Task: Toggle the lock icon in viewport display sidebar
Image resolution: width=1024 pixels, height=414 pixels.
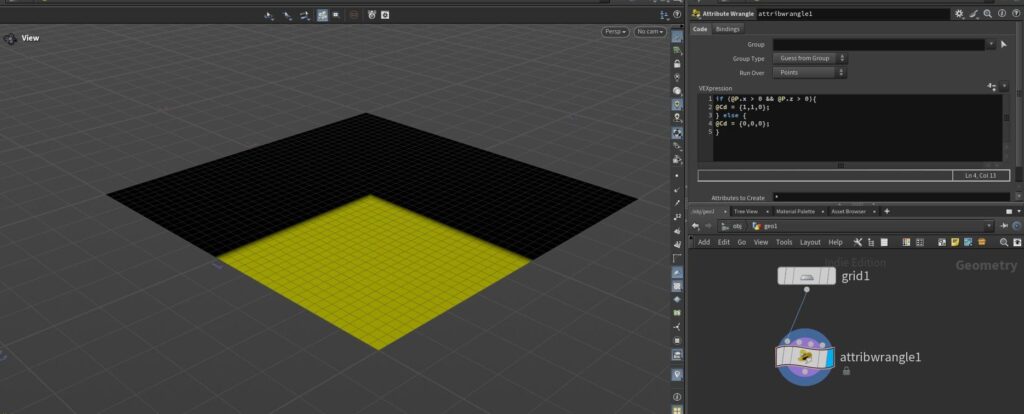Action: [677, 64]
